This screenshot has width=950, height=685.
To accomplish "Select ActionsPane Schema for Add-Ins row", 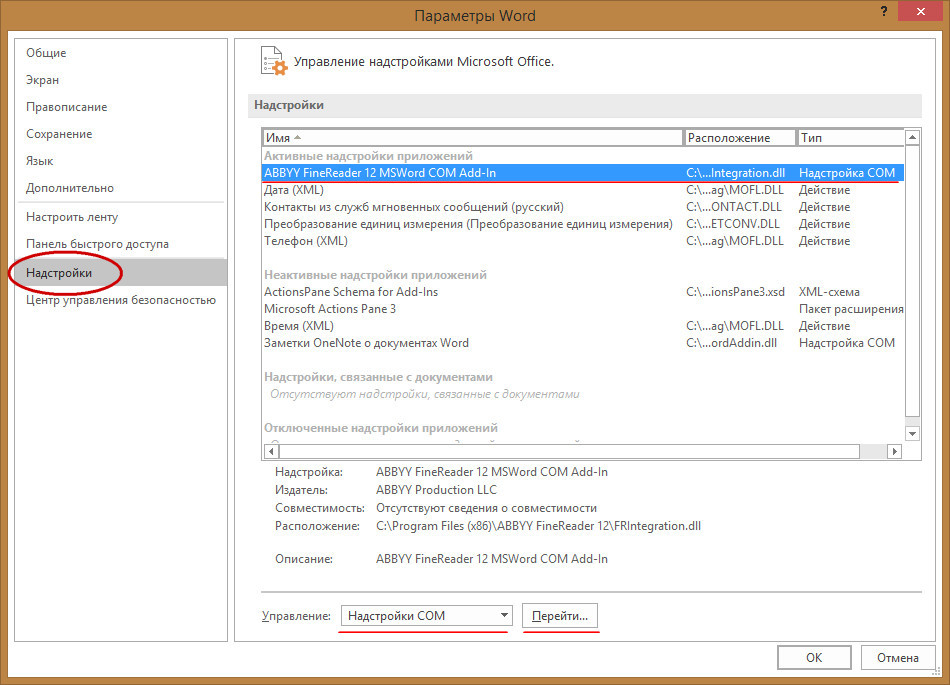I will point(583,291).
